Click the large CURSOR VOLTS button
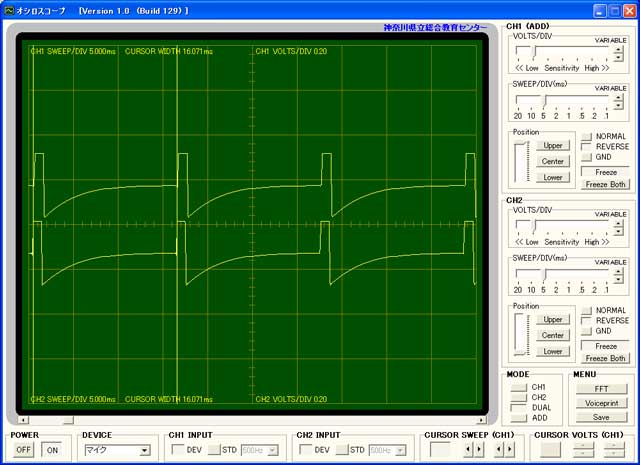640x465 pixels. (x=550, y=450)
